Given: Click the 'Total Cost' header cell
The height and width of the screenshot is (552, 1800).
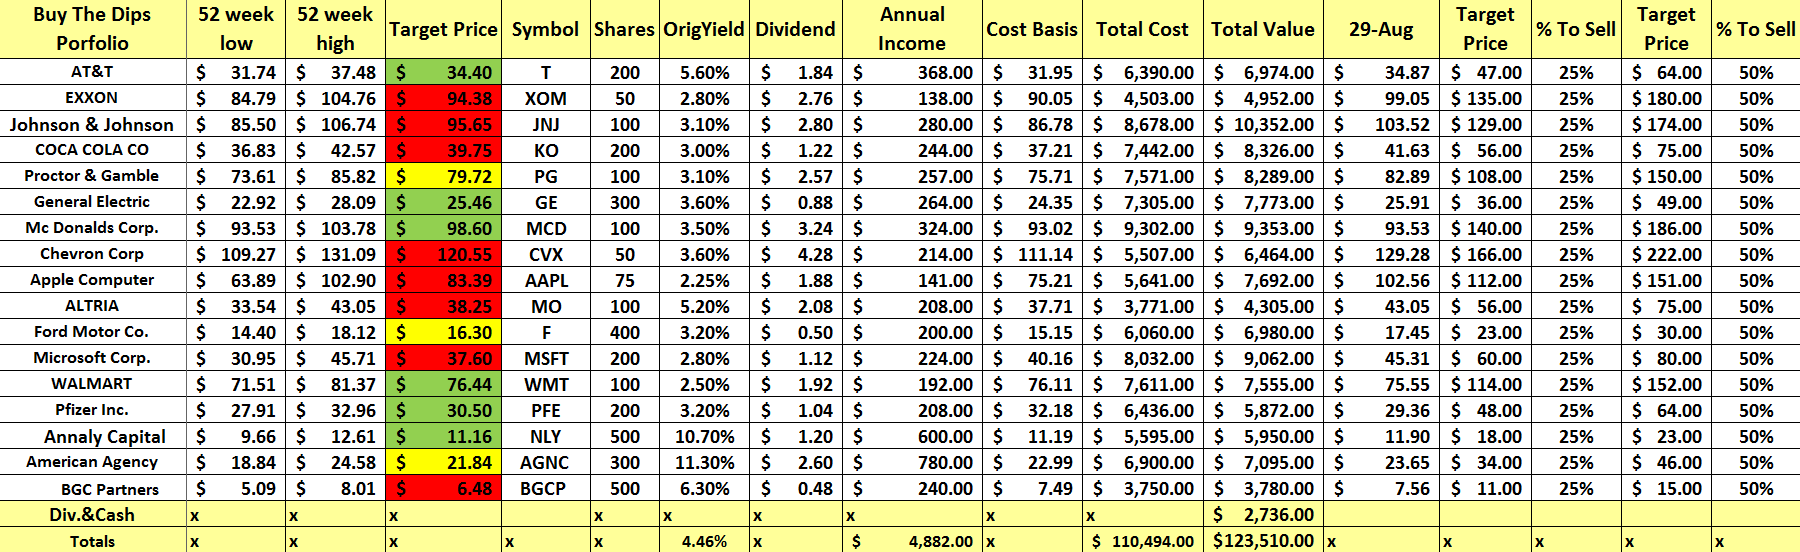Looking at the screenshot, I should (1142, 29).
